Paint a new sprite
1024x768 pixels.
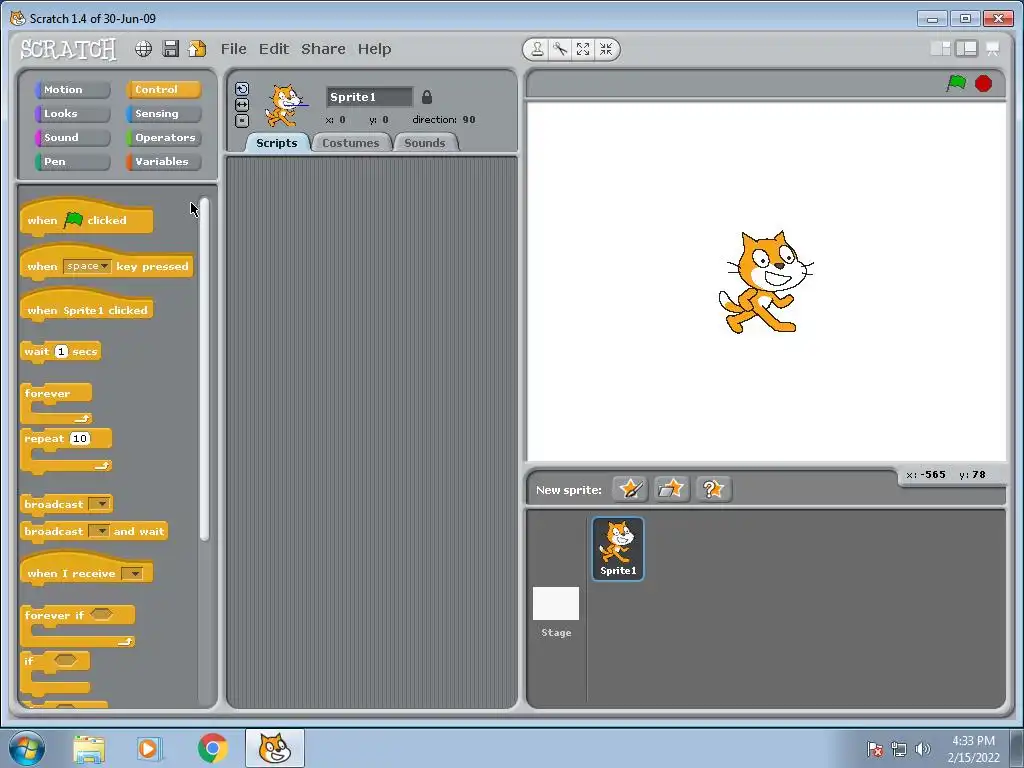(x=630, y=488)
